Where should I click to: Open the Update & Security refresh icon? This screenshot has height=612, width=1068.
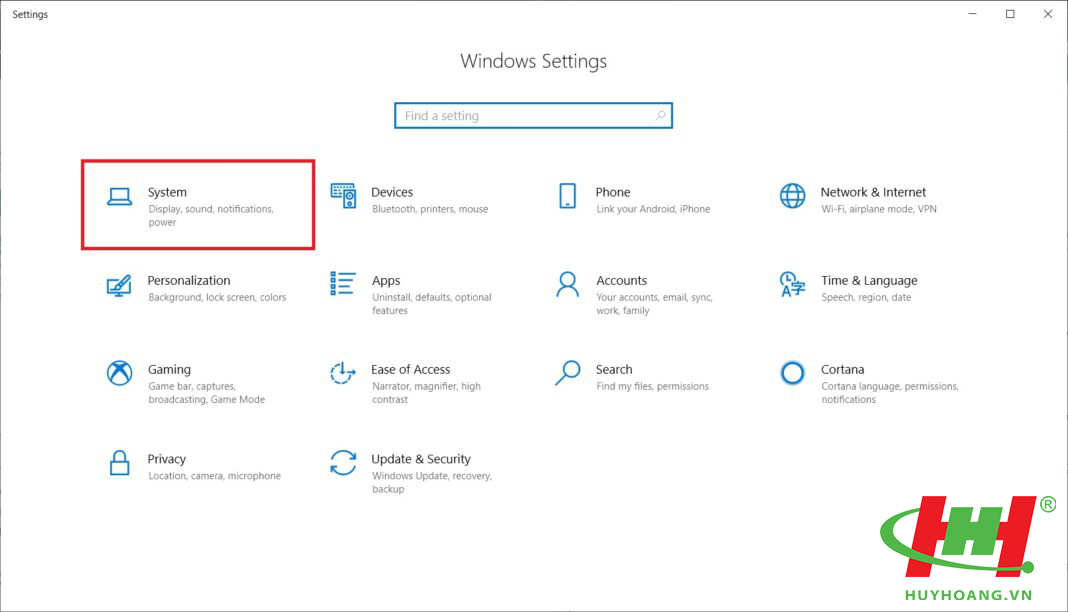click(x=343, y=462)
